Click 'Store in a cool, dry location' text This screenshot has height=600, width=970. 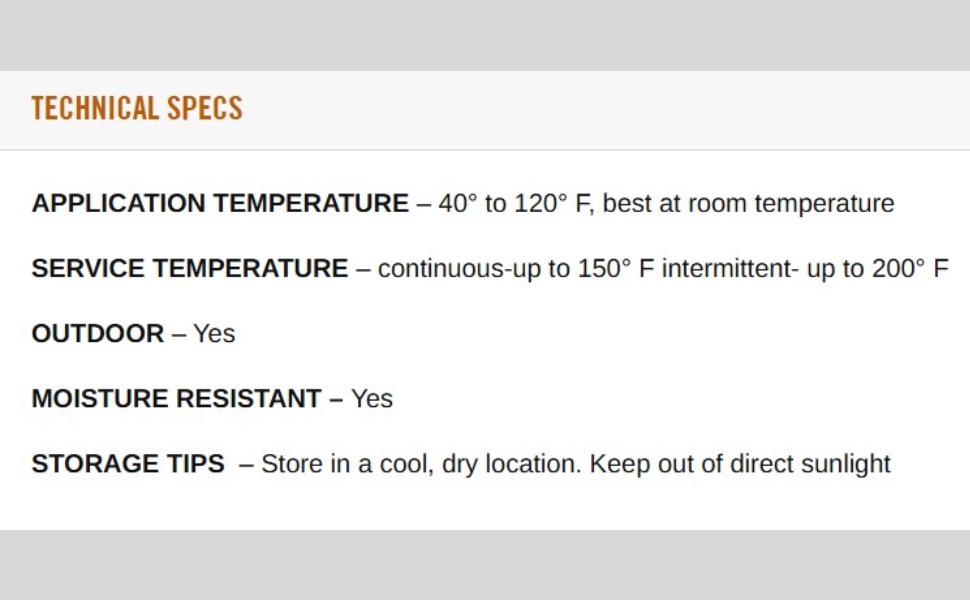420,464
